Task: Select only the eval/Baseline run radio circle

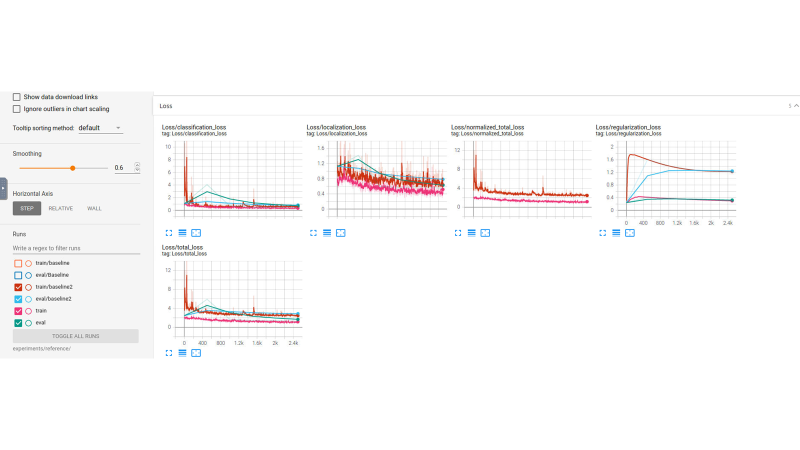Action: click(29, 275)
